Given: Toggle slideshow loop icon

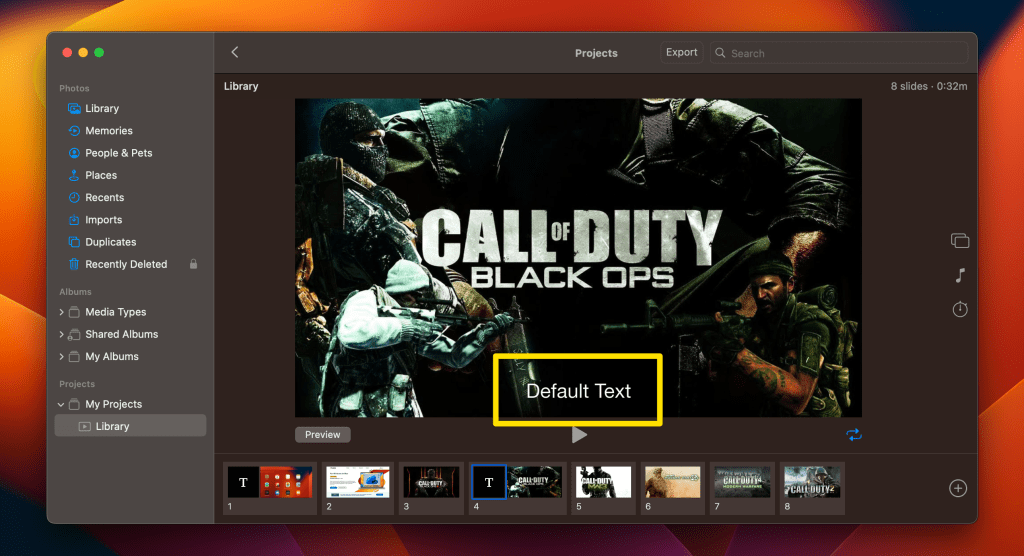Looking at the screenshot, I should pyautogui.click(x=854, y=434).
